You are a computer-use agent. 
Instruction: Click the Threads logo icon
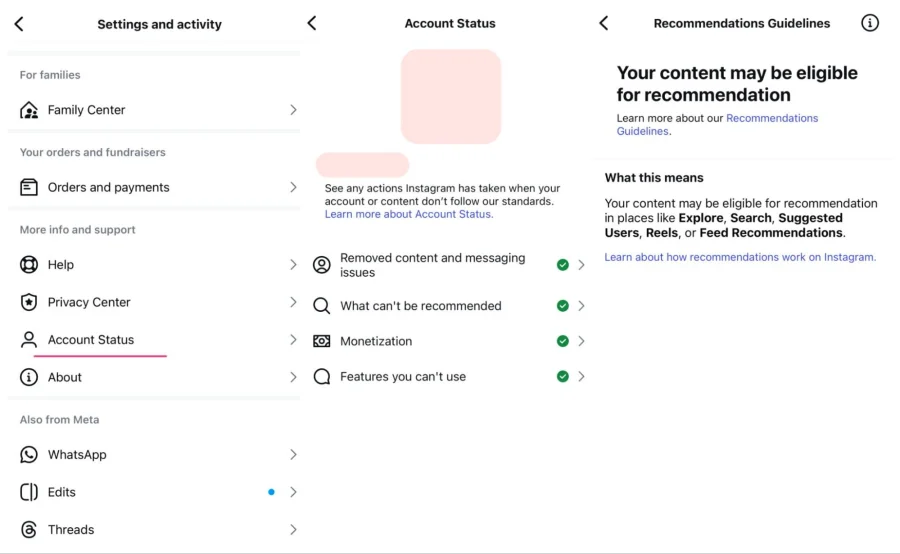point(29,530)
